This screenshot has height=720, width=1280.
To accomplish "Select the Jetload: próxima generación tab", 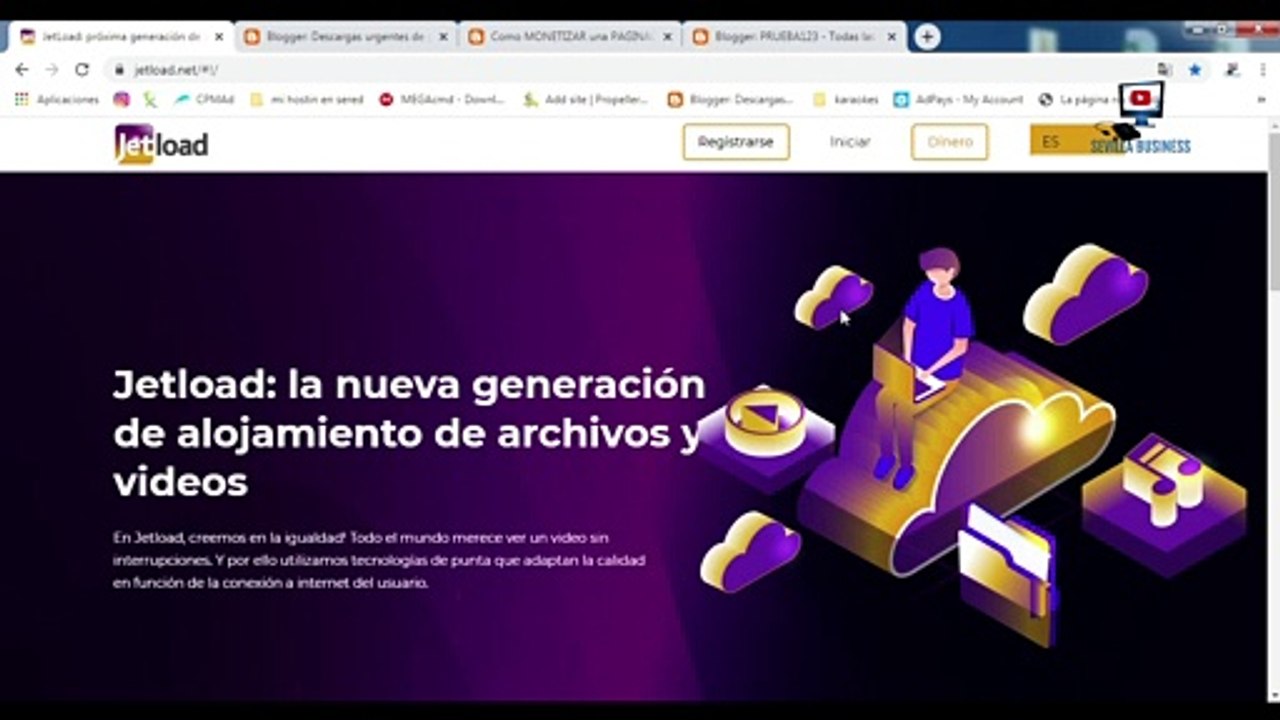I will point(120,37).
